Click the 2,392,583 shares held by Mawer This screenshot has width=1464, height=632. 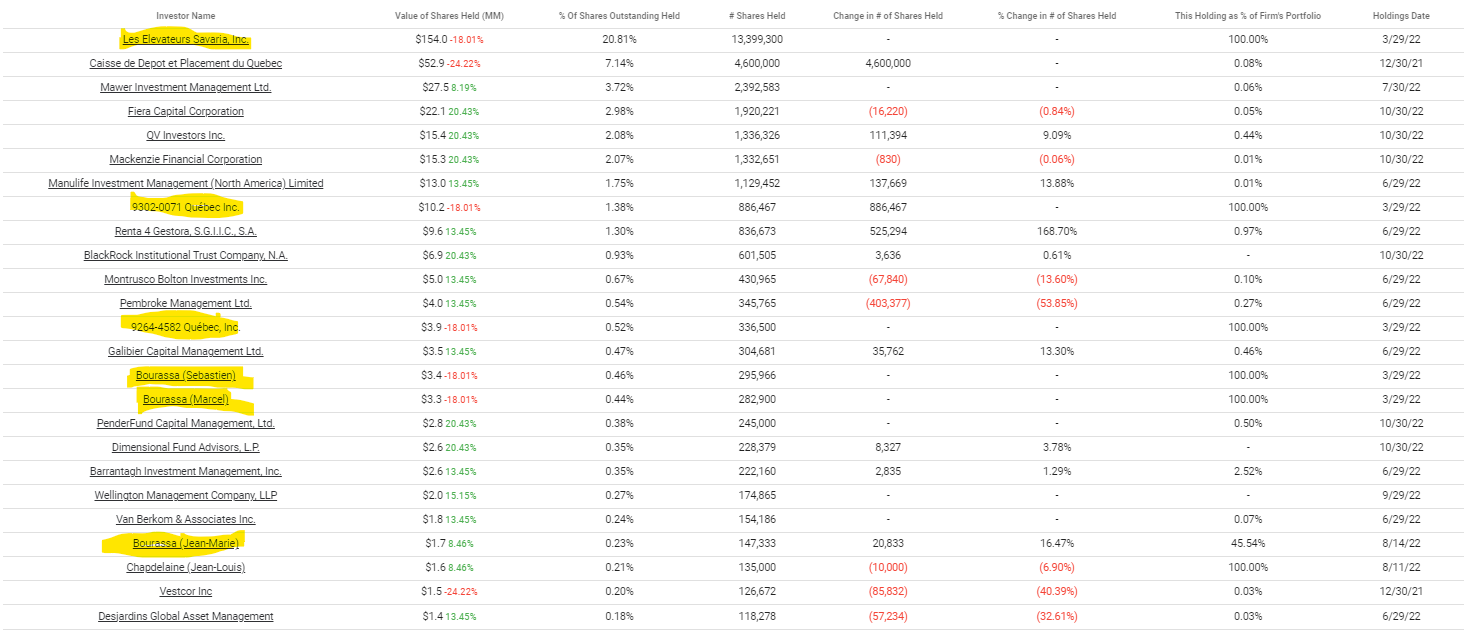757,87
